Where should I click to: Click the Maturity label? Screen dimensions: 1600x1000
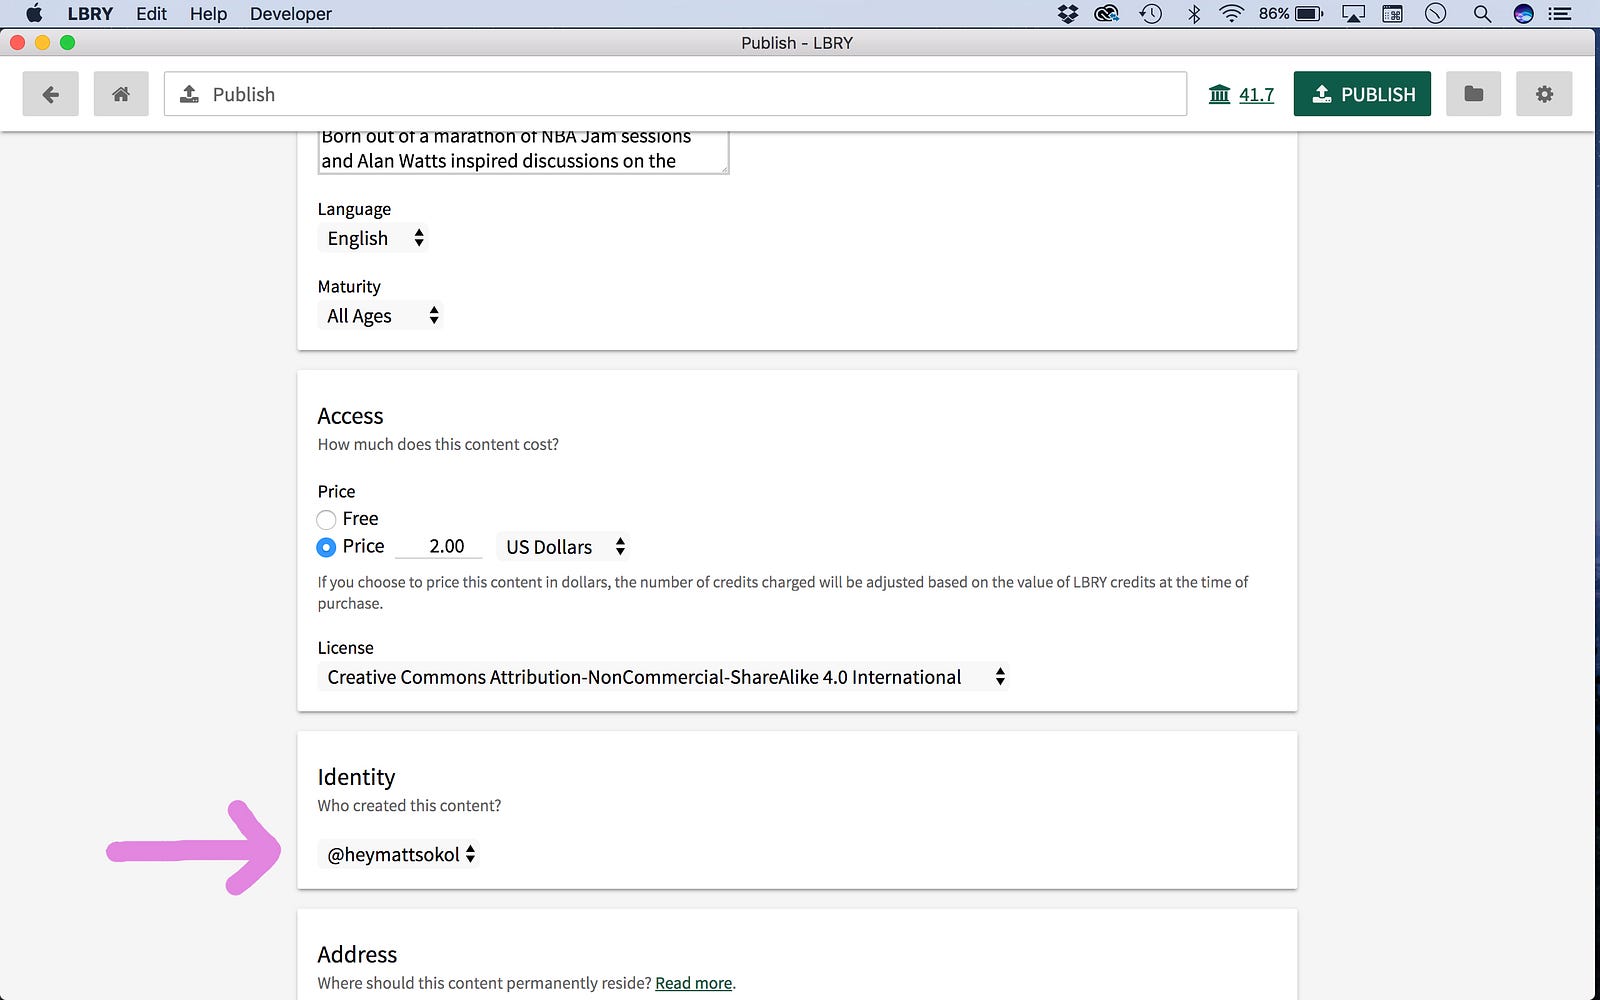(349, 287)
